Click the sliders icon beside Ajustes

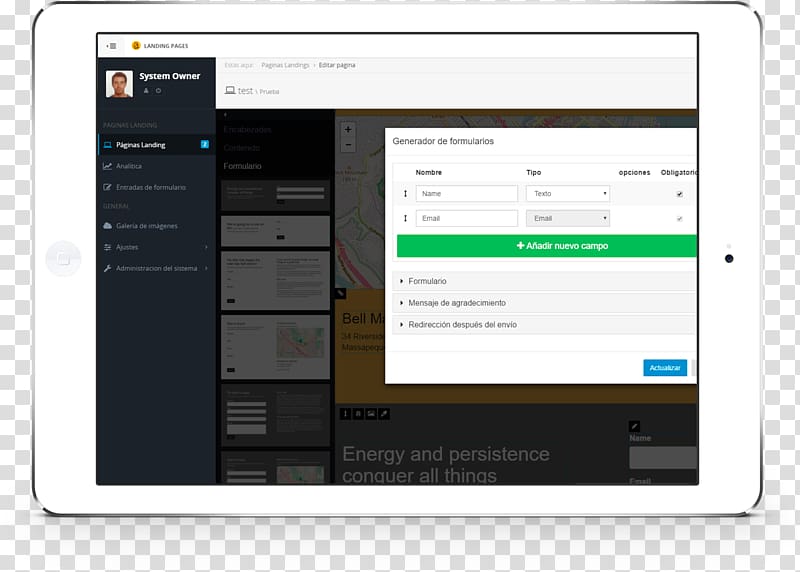coord(108,247)
